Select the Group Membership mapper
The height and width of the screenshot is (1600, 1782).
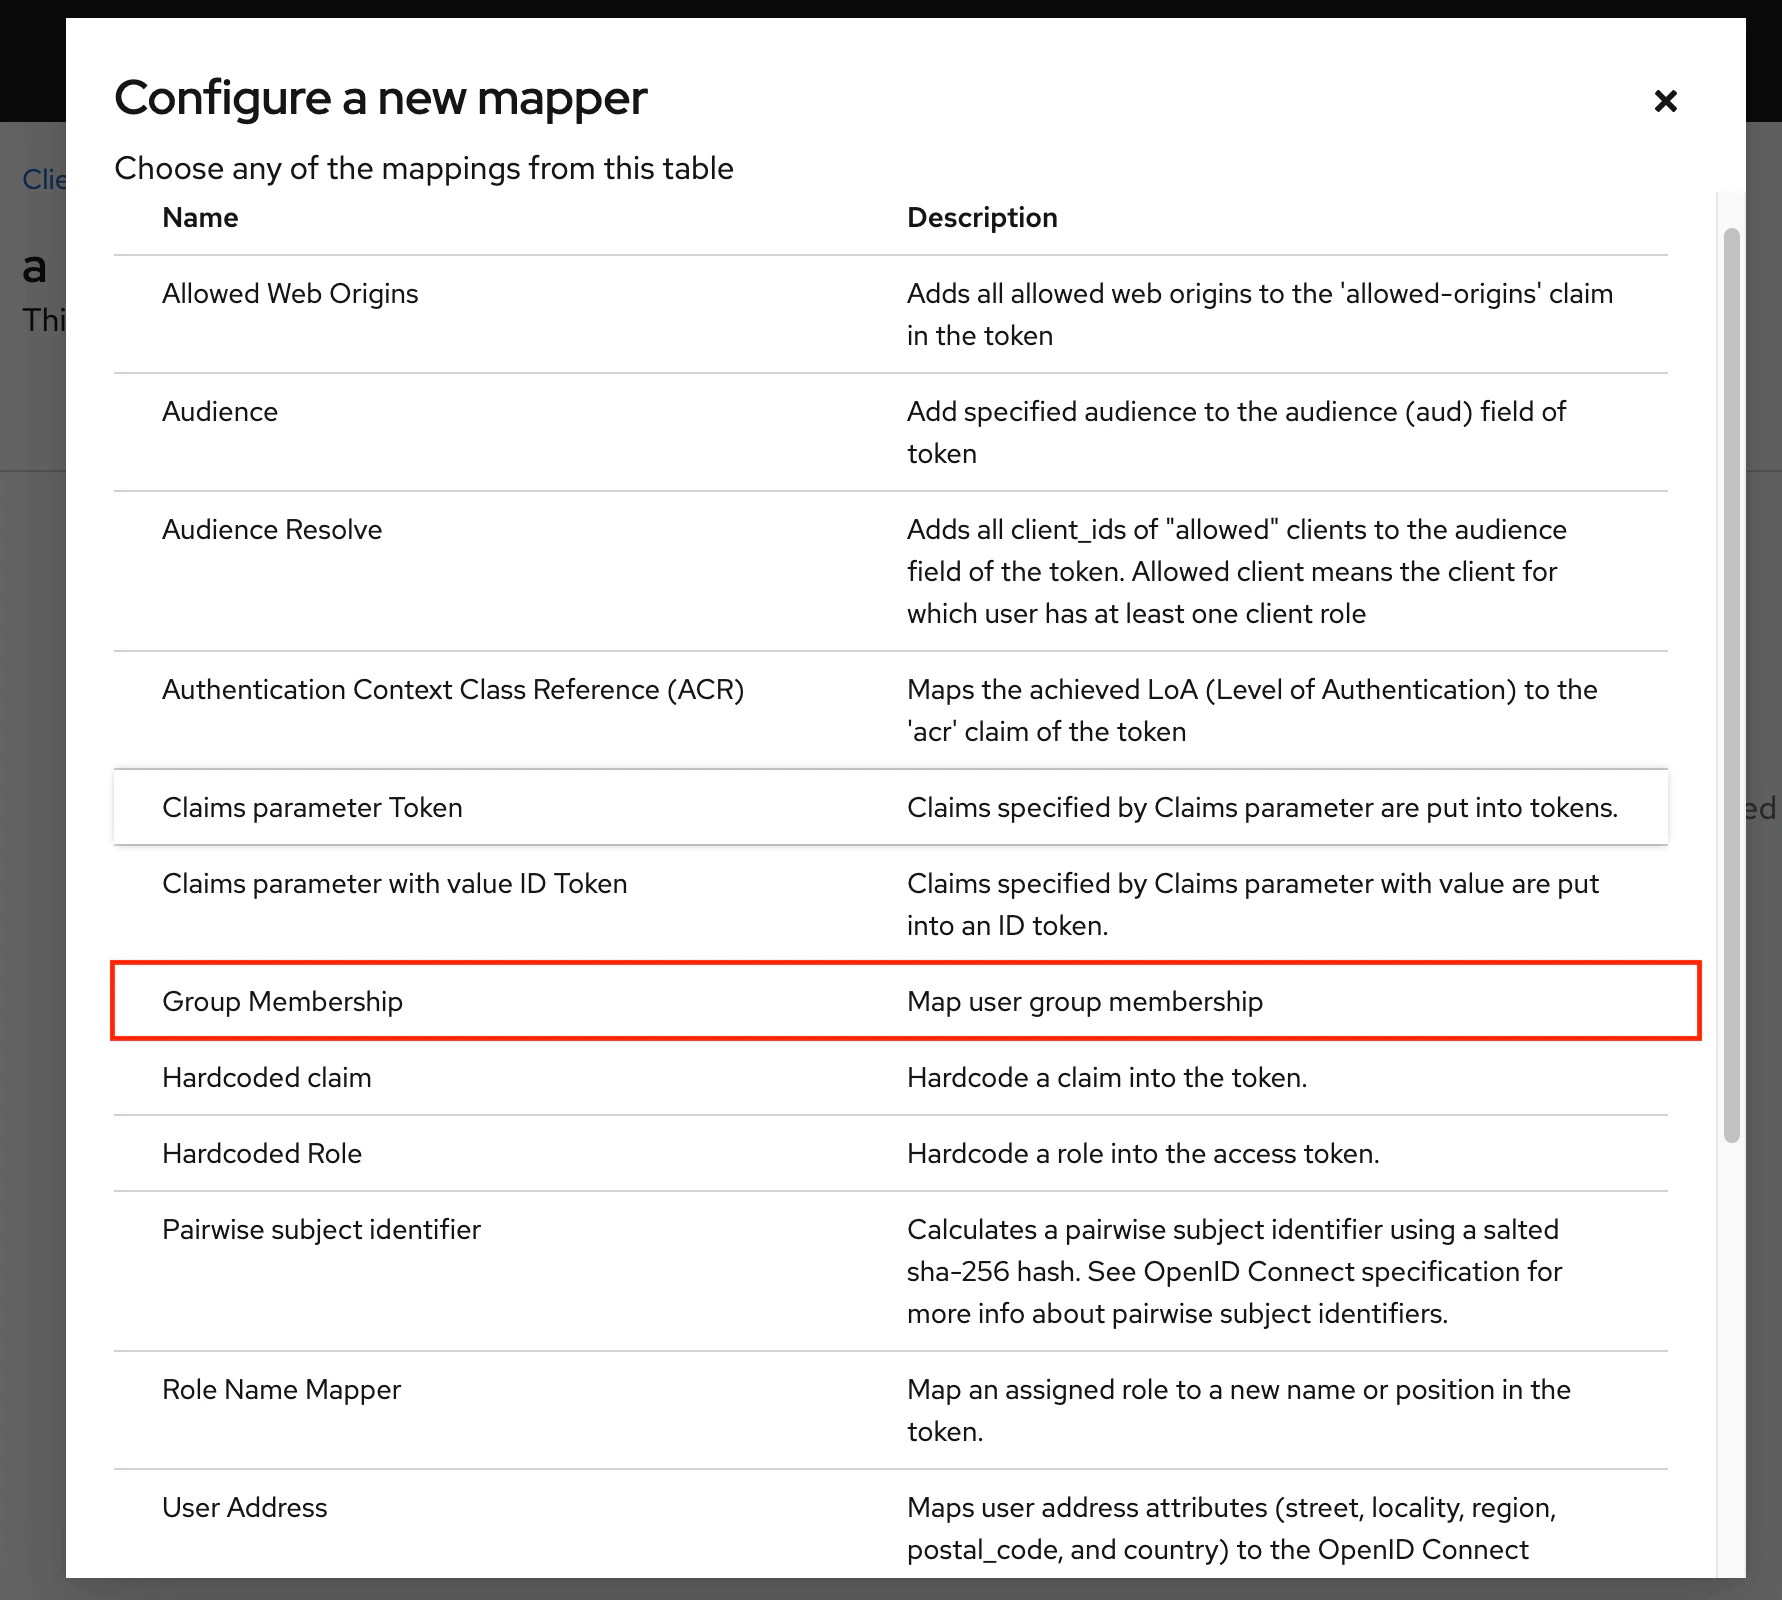click(283, 1001)
